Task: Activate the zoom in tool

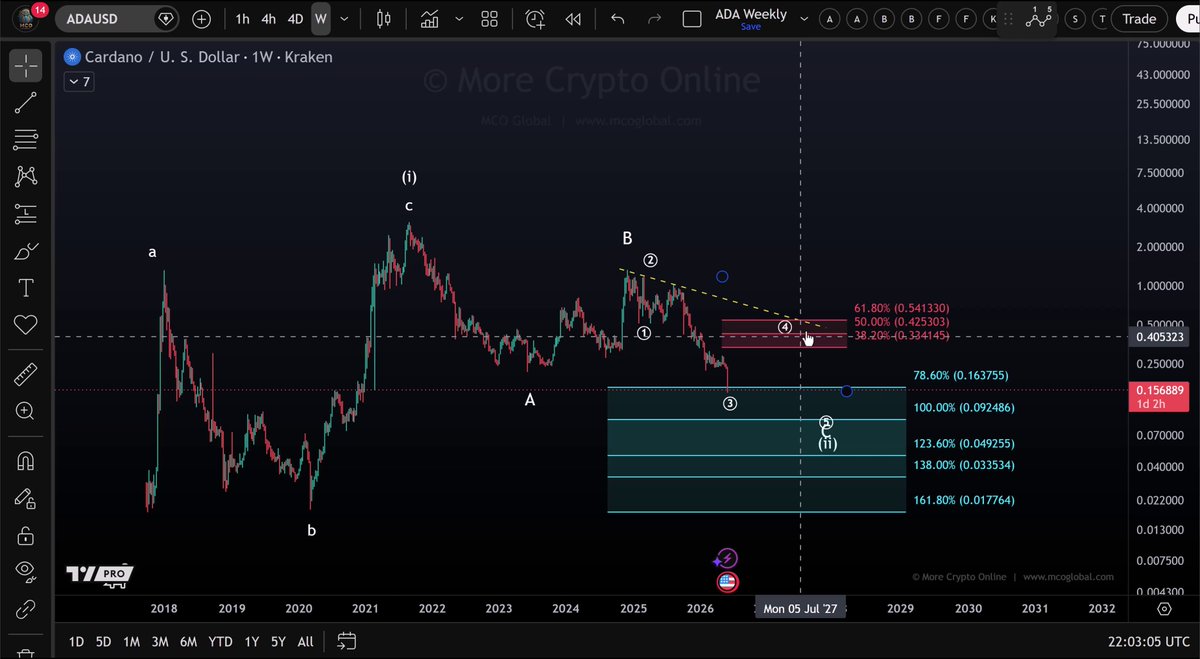Action: [25, 411]
